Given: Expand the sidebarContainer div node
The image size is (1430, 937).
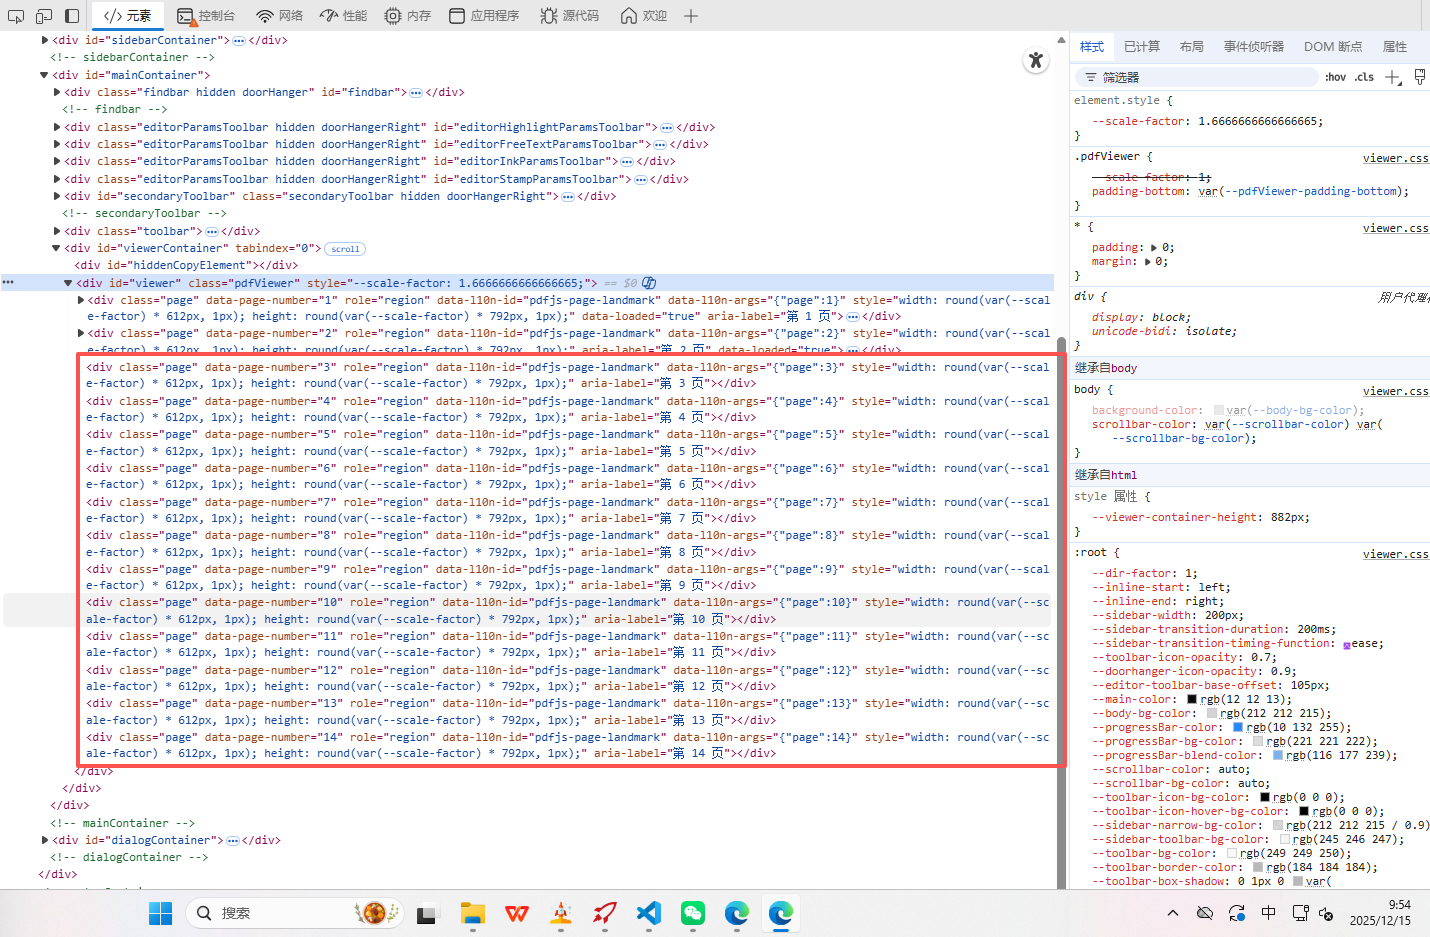Looking at the screenshot, I should tap(45, 40).
